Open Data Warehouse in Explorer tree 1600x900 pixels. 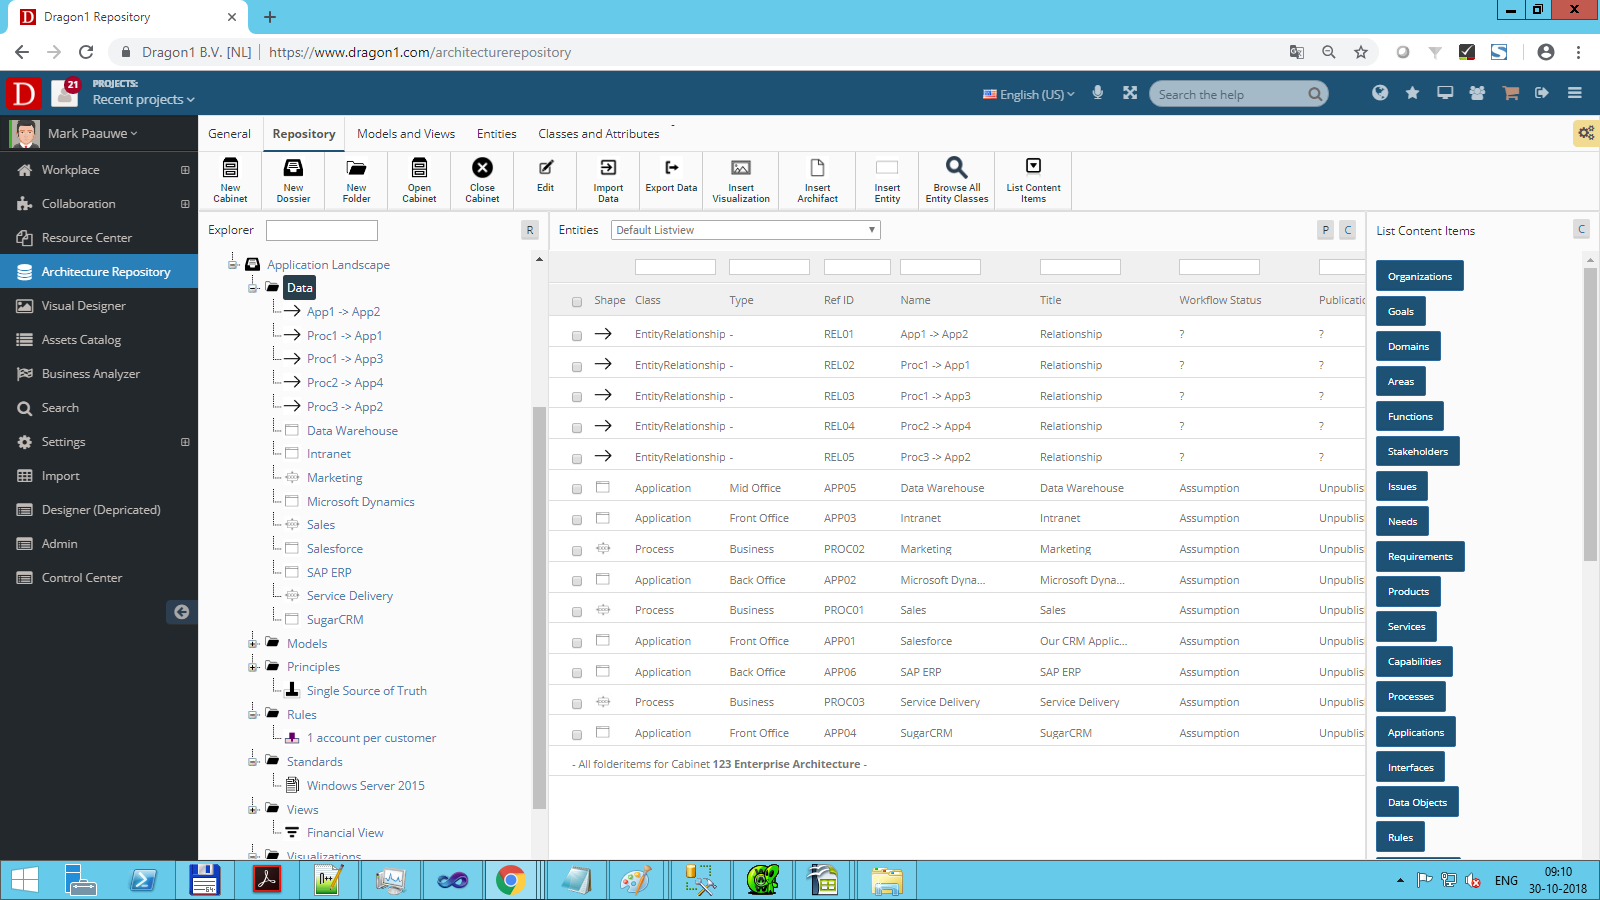coord(352,431)
